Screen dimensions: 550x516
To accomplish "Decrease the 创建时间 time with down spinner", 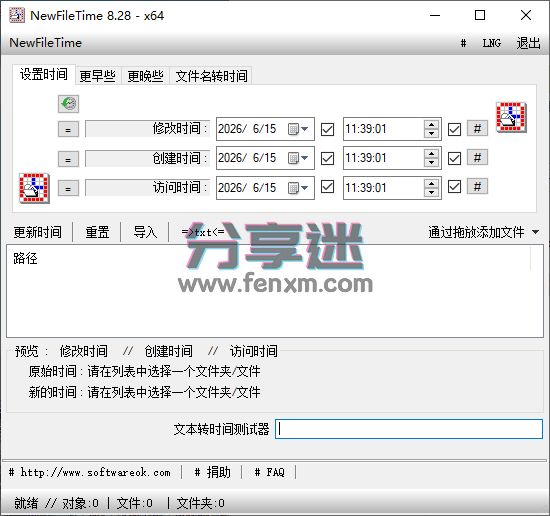I will 431,162.
